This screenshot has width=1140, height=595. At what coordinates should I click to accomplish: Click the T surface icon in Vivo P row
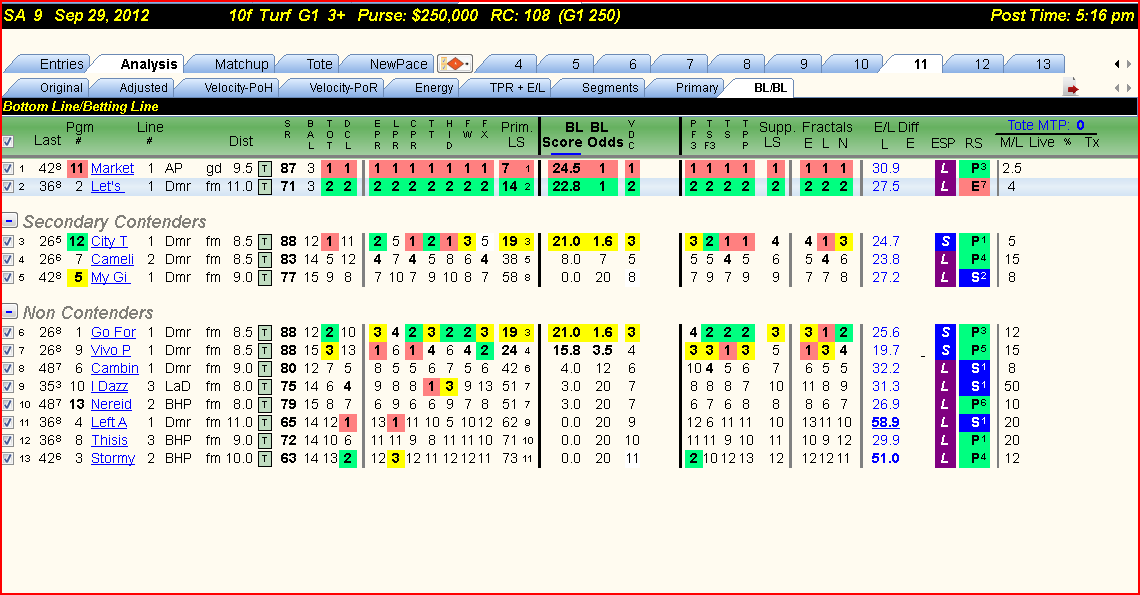265,351
